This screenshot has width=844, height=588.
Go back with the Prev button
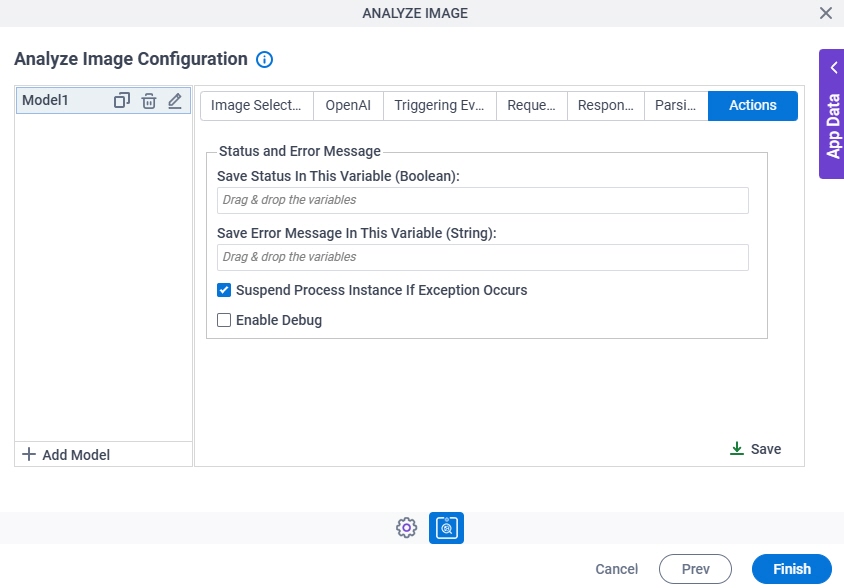[695, 569]
